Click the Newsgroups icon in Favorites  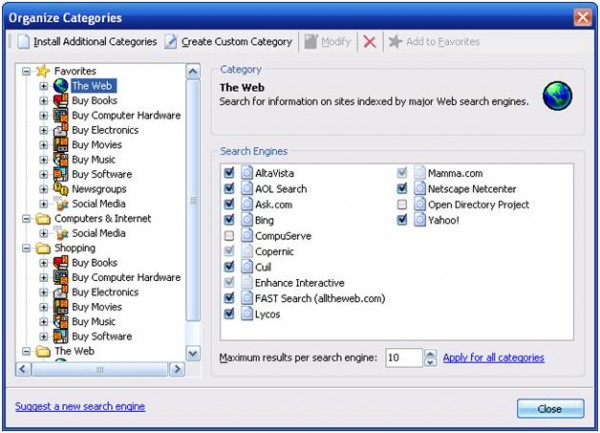click(x=60, y=189)
